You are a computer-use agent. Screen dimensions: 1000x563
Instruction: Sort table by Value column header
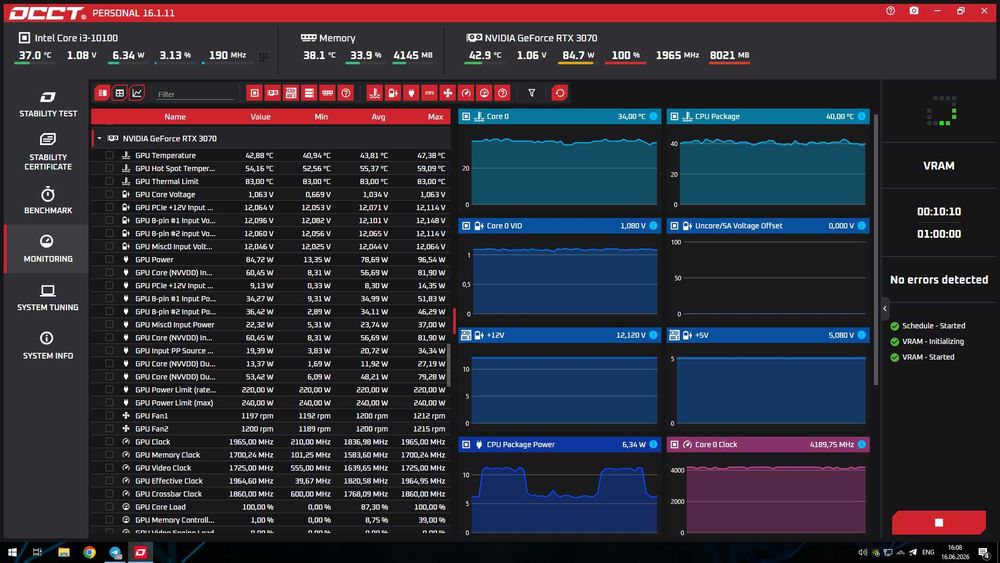coord(260,117)
